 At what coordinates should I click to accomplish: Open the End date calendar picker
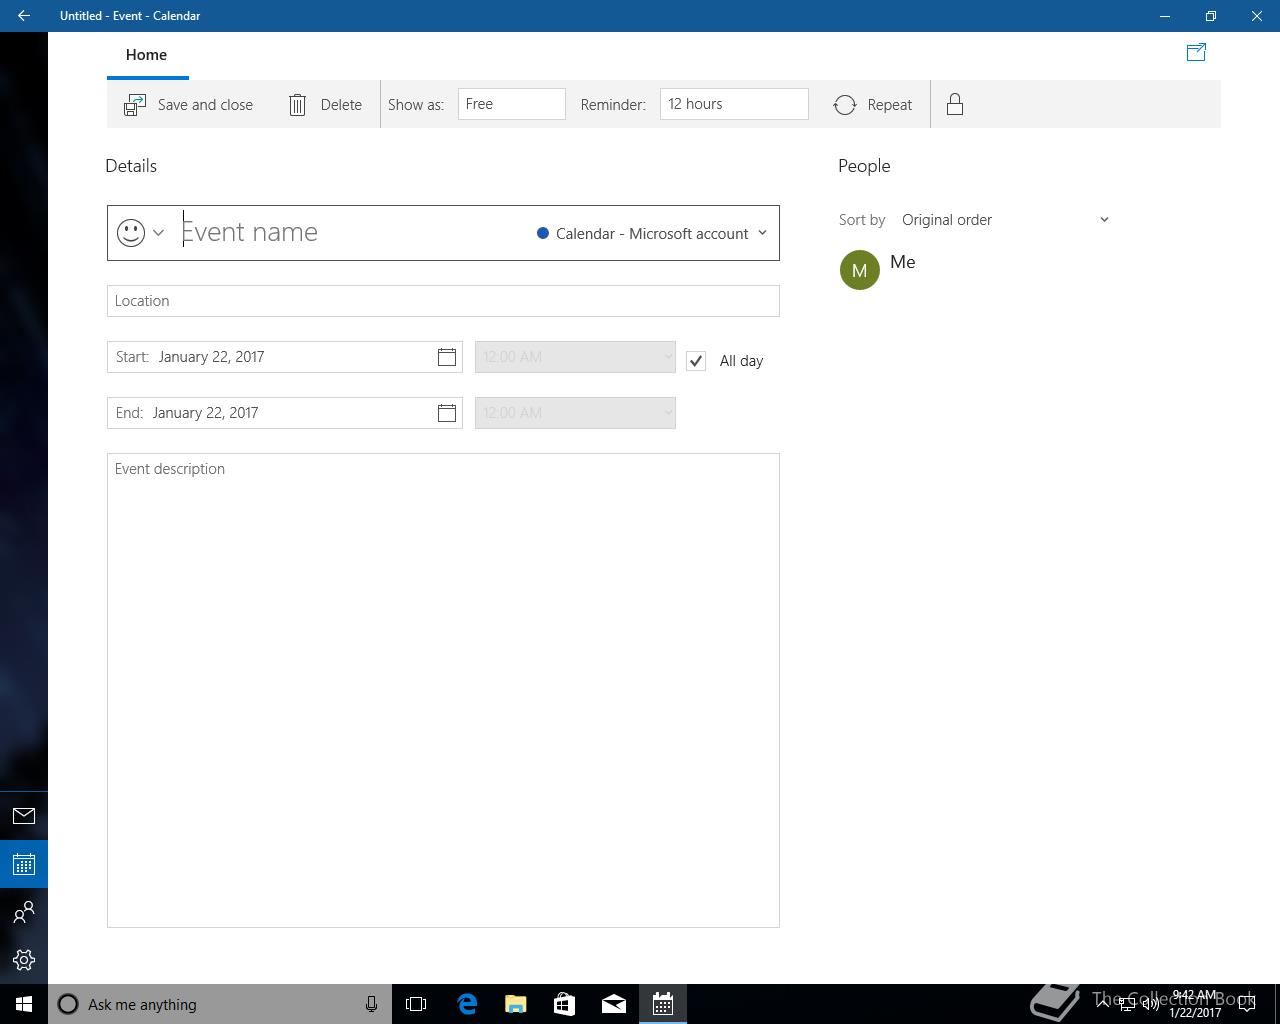click(447, 413)
